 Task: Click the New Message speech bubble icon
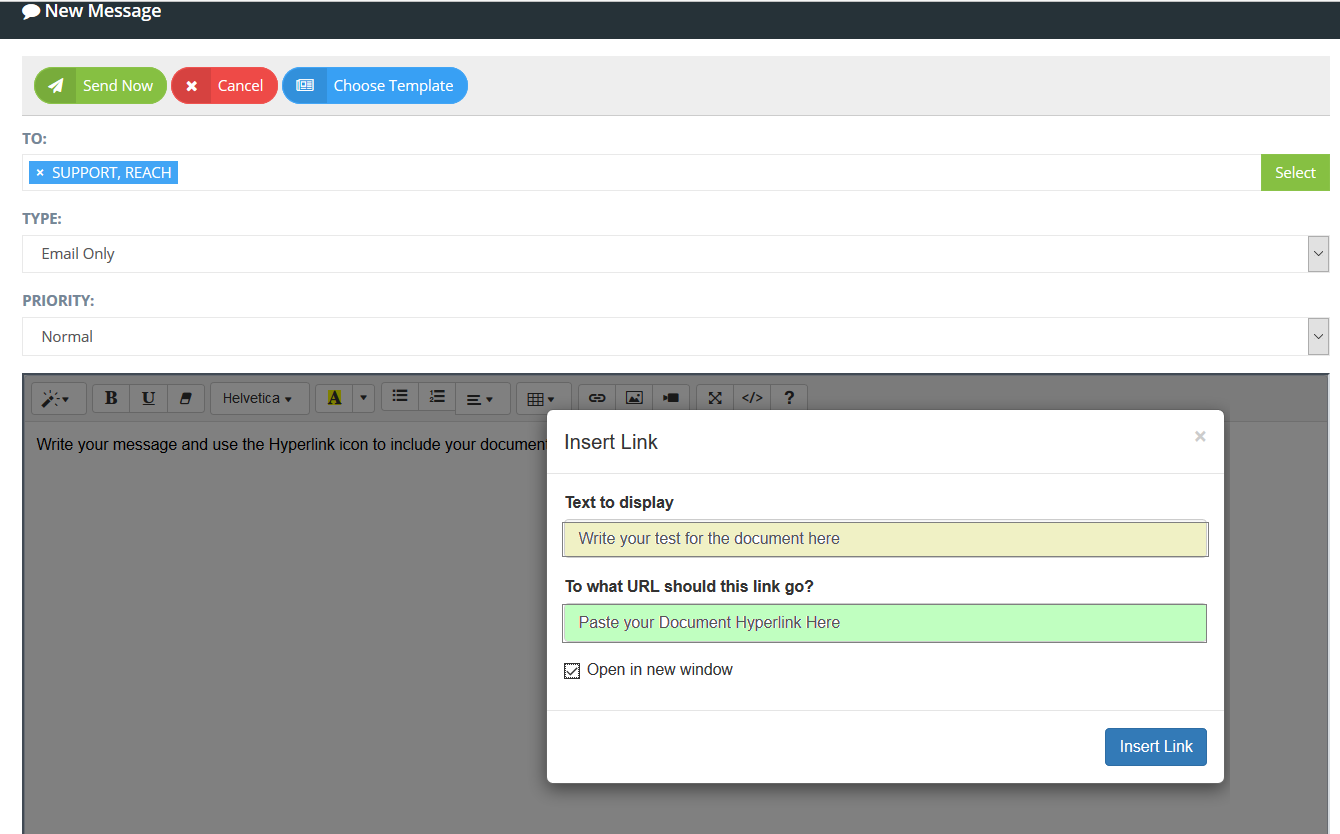click(31, 12)
